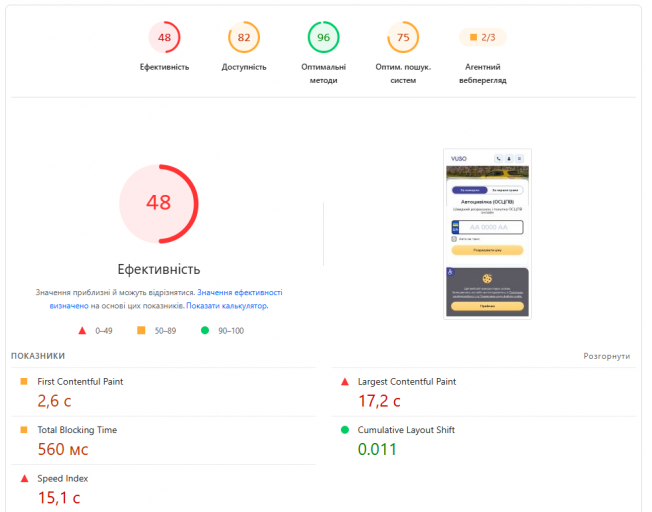
Task: Click the Cumulative Layout Shift green circle icon
Action: pos(345,430)
